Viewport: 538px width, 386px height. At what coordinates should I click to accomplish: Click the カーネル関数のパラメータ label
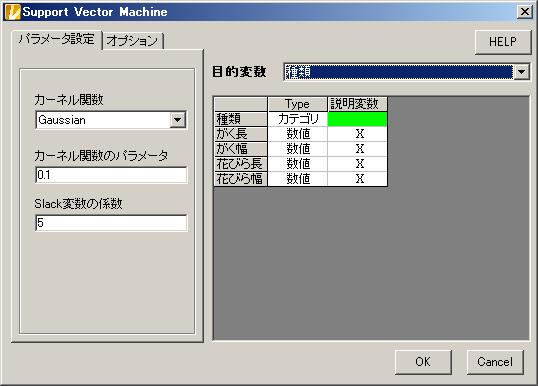pos(101,156)
